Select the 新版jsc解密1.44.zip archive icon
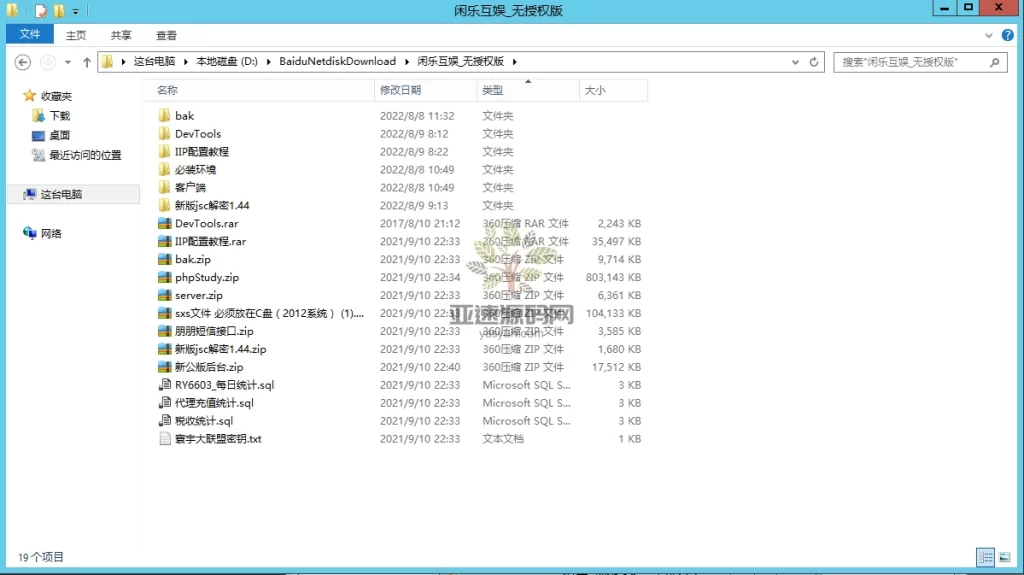The image size is (1024, 575). click(x=165, y=349)
